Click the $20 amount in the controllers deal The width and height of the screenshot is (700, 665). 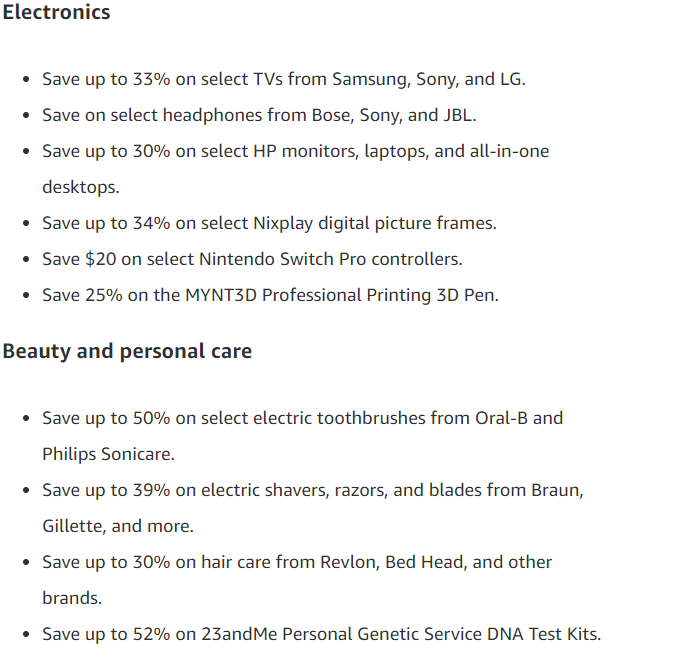(101, 259)
